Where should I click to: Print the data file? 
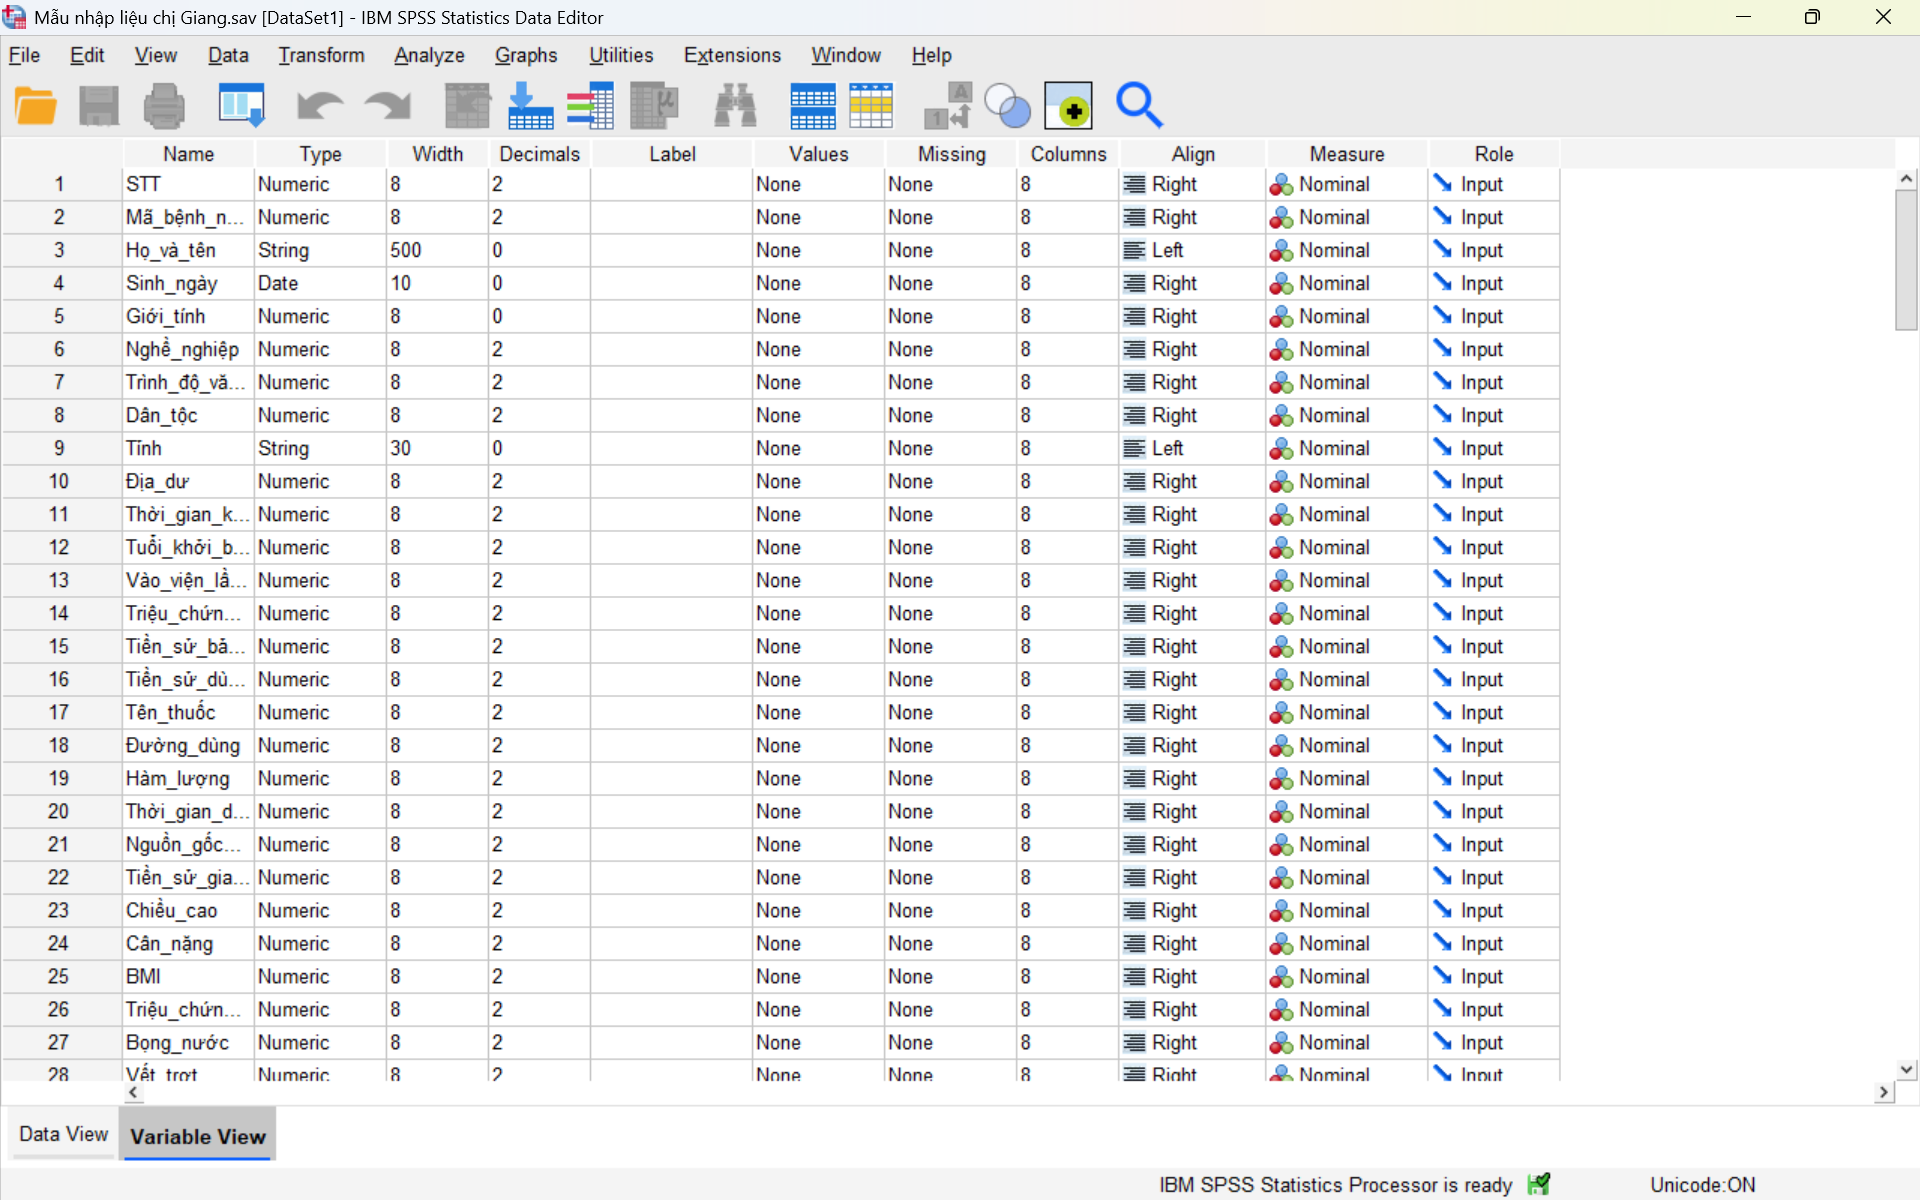[164, 105]
